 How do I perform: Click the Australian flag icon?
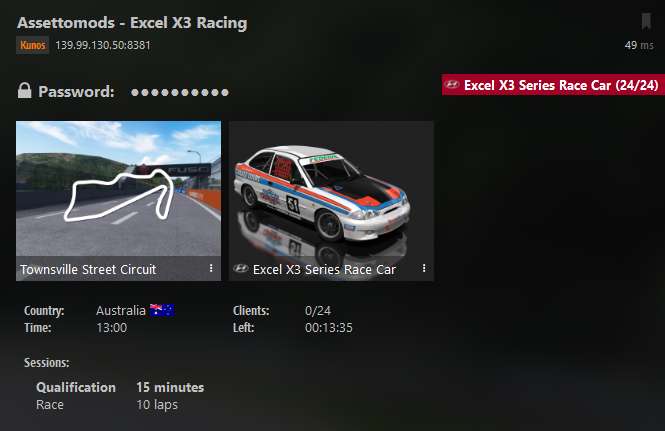[x=162, y=311]
